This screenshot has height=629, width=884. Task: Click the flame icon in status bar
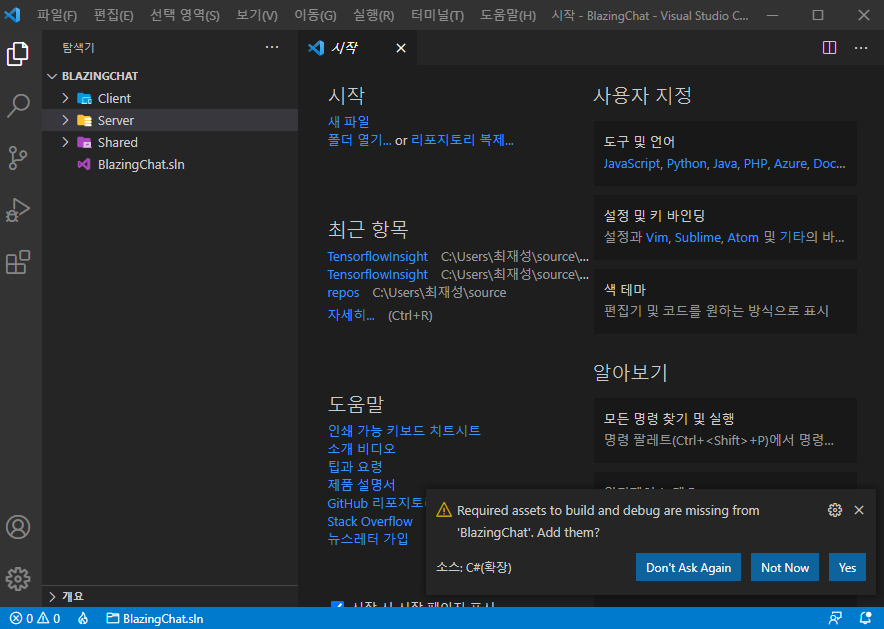pyautogui.click(x=83, y=618)
